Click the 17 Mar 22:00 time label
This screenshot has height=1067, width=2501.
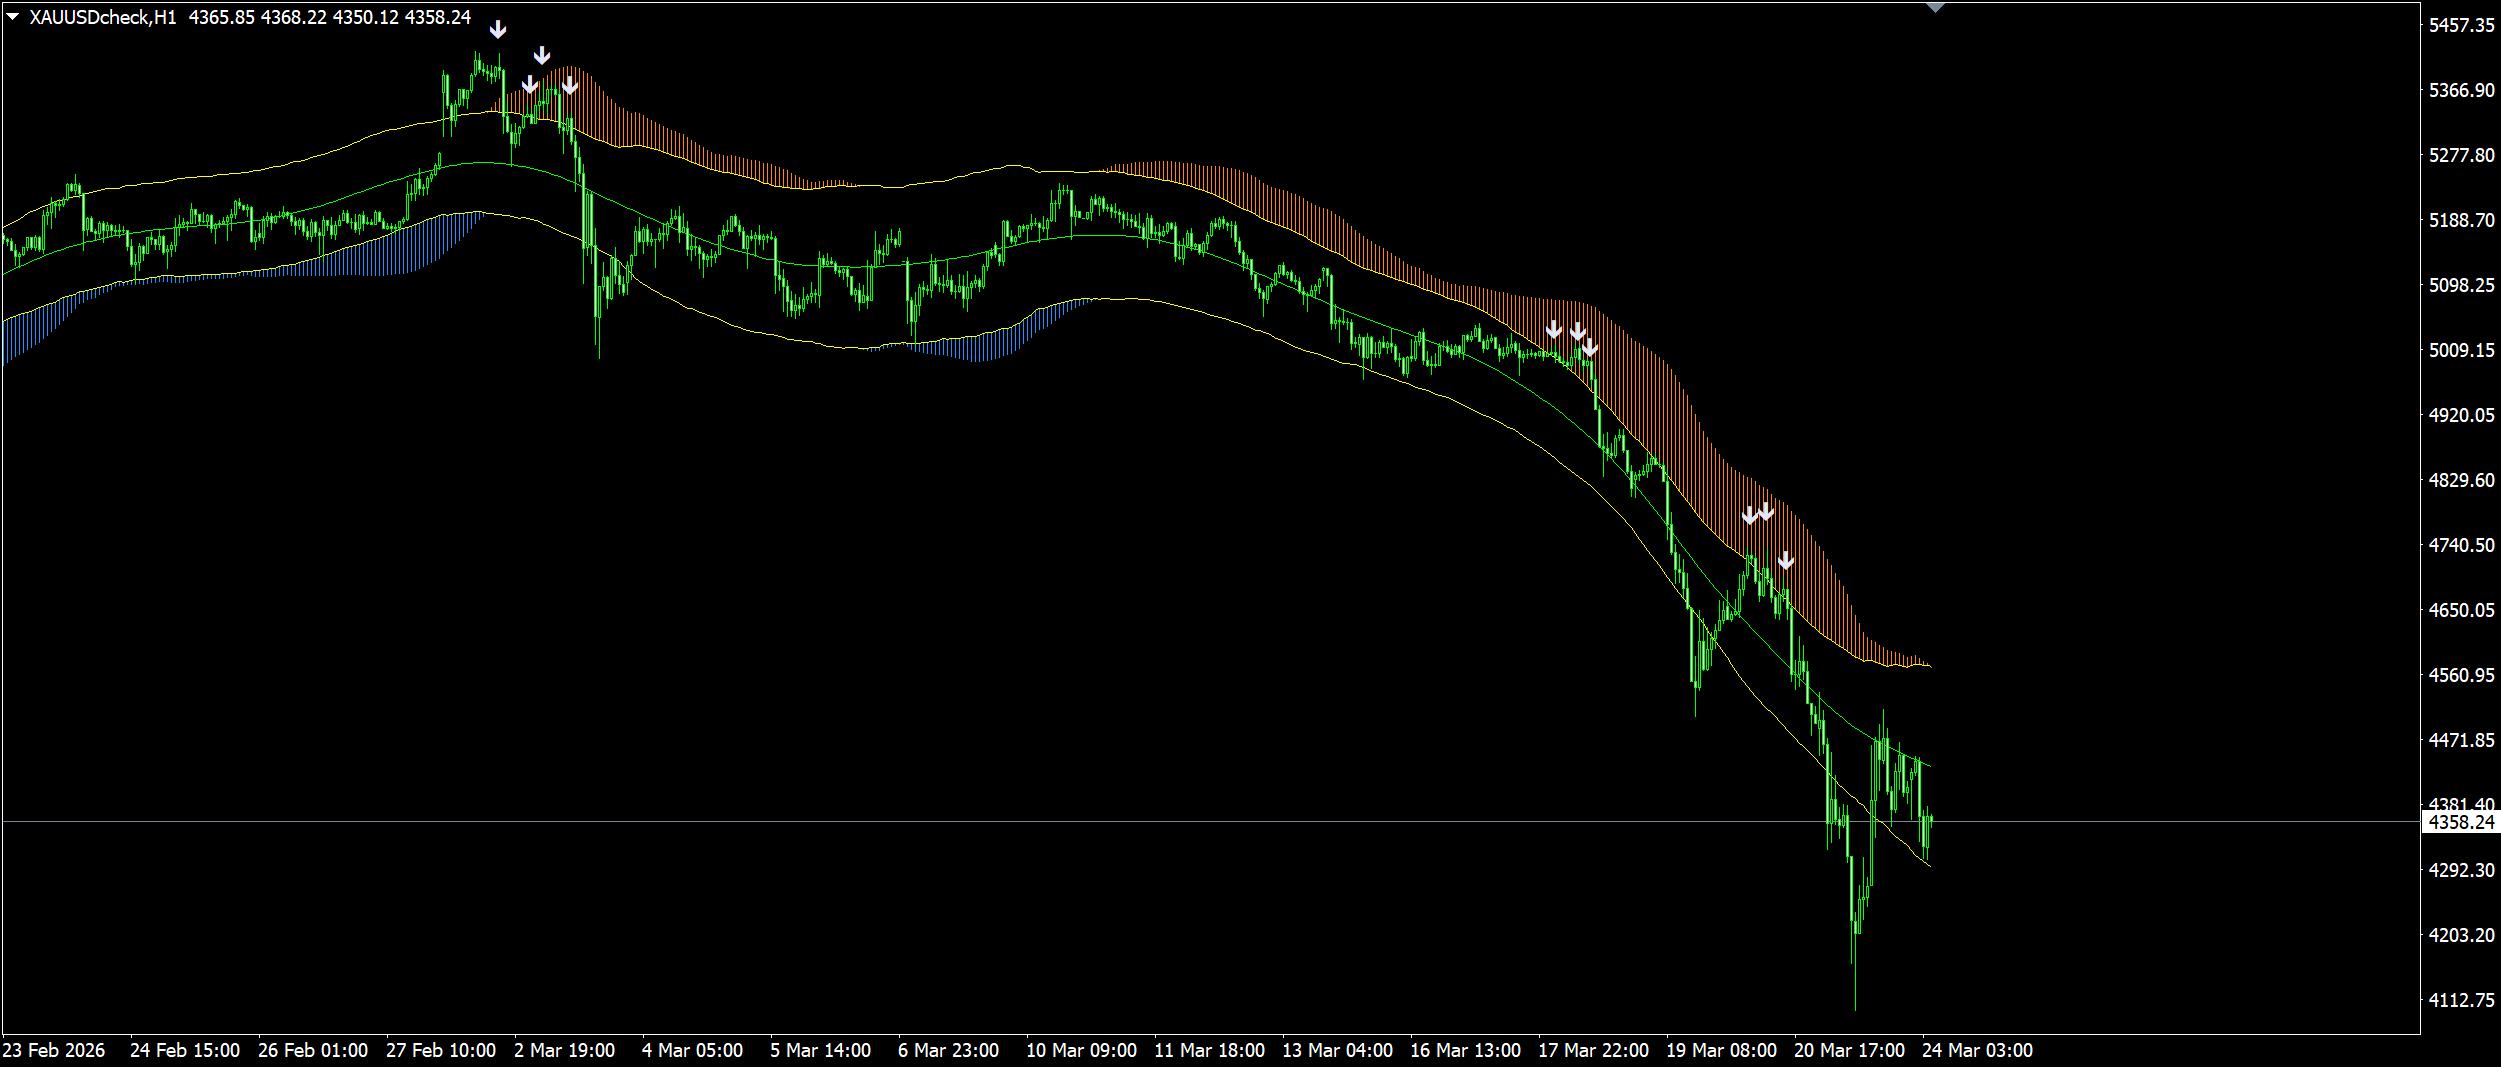pyautogui.click(x=1593, y=1051)
